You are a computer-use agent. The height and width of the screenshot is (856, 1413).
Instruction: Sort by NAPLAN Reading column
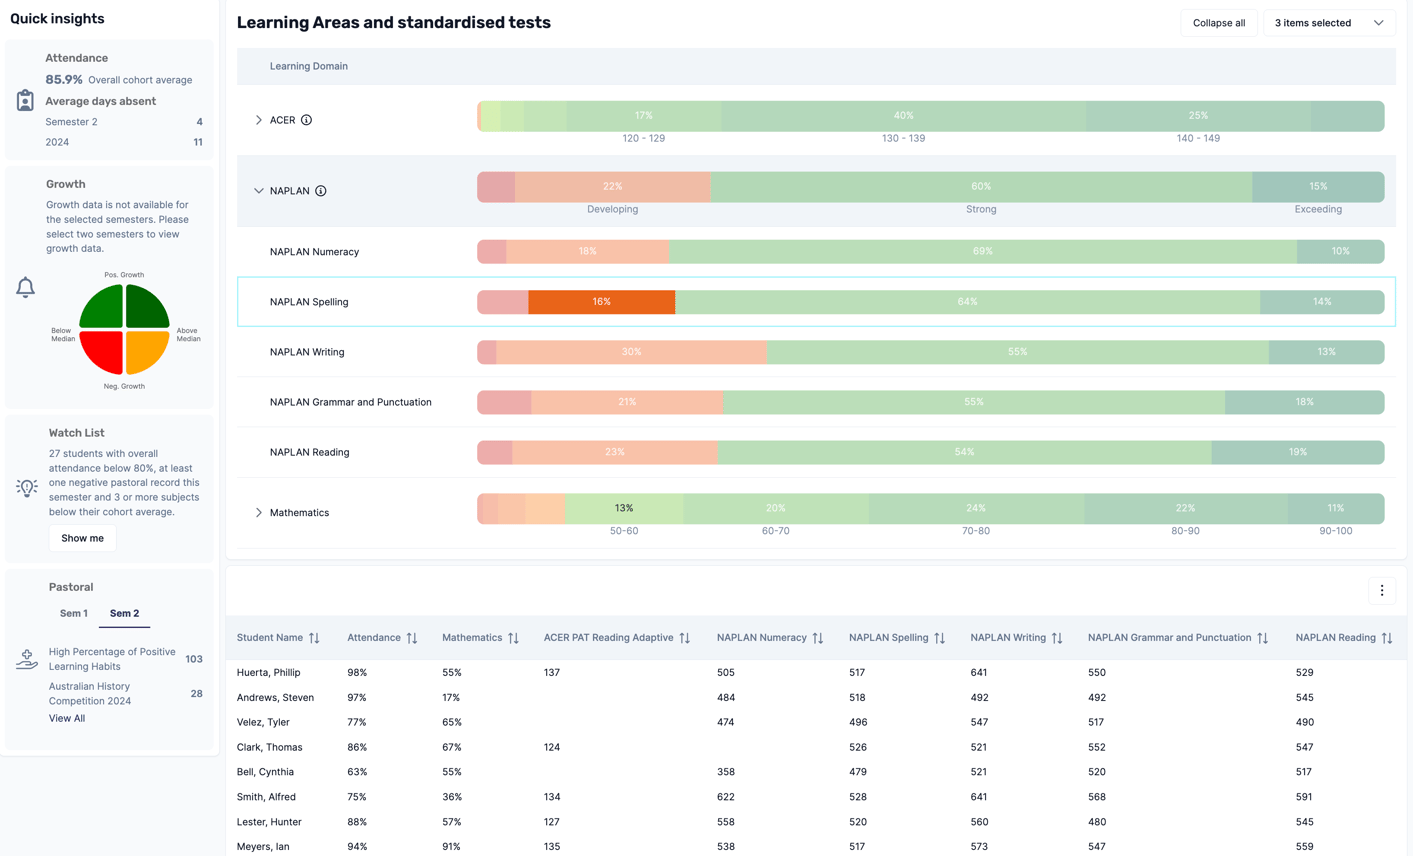pos(1387,638)
